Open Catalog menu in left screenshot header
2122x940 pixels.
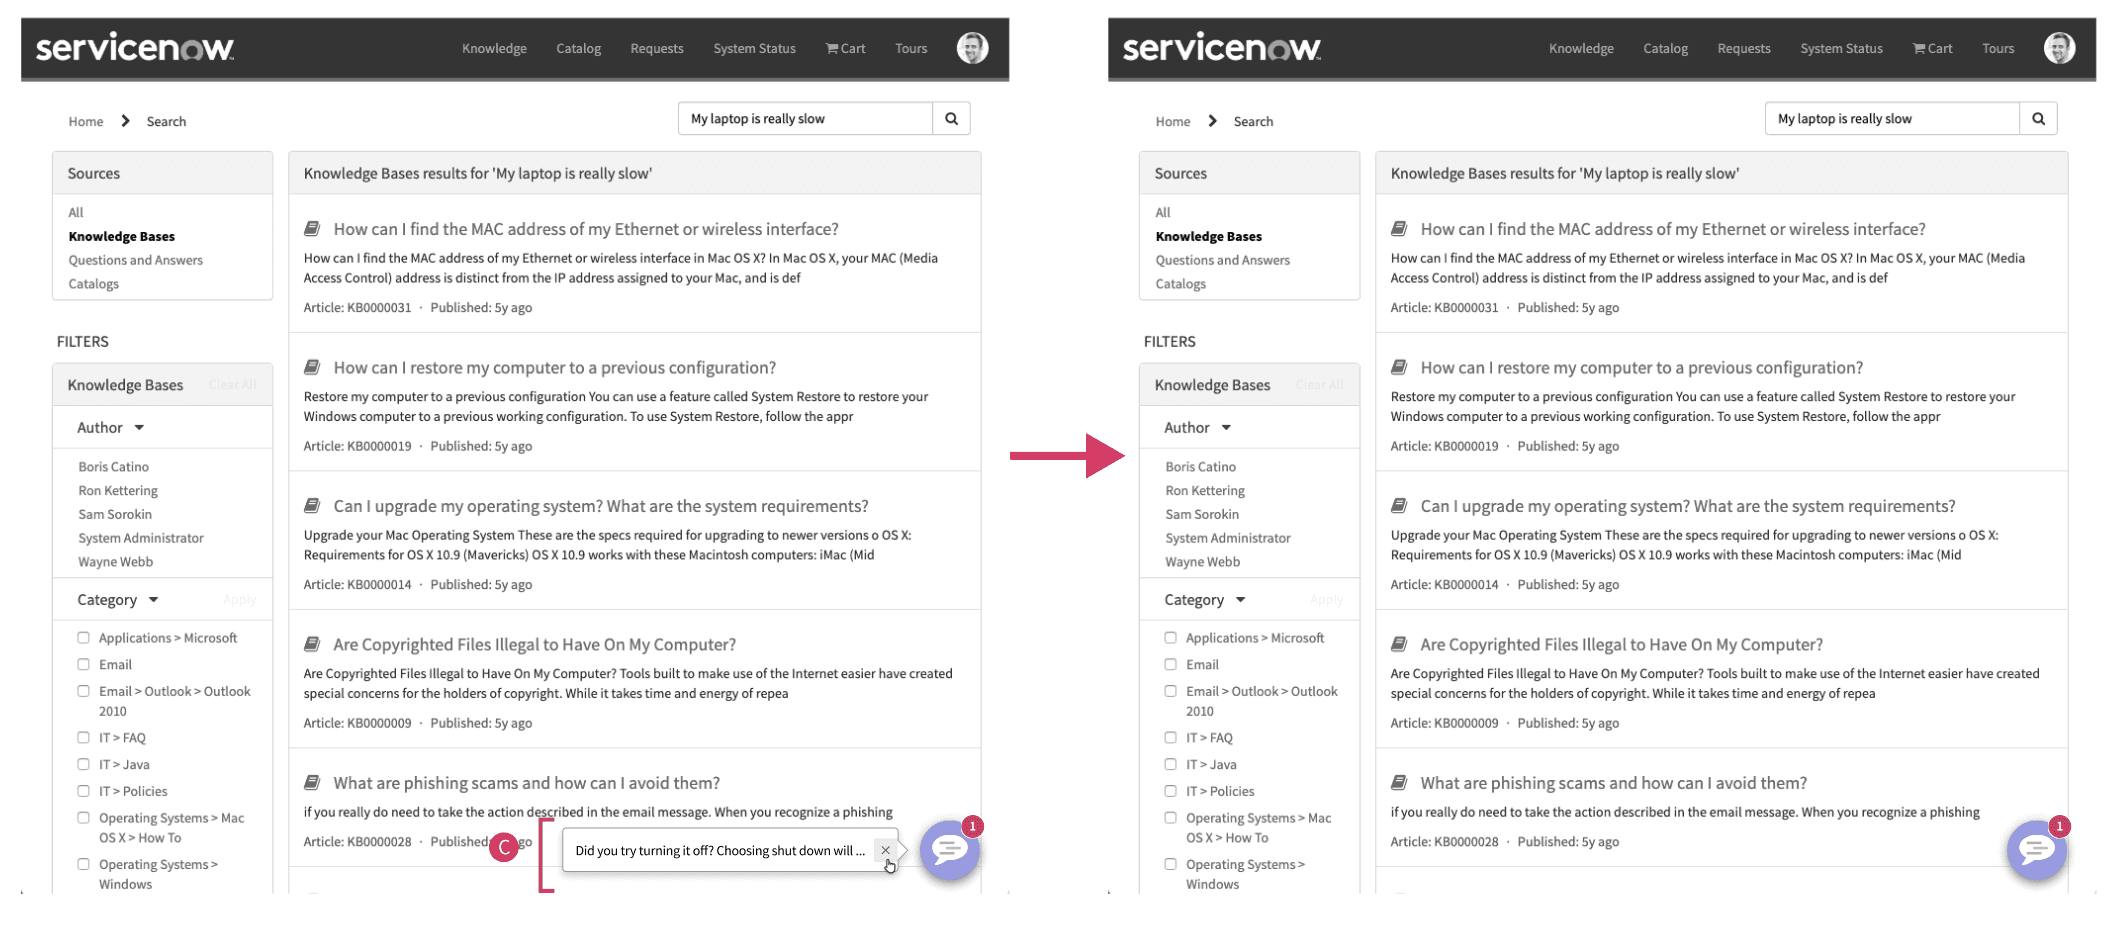578,48
